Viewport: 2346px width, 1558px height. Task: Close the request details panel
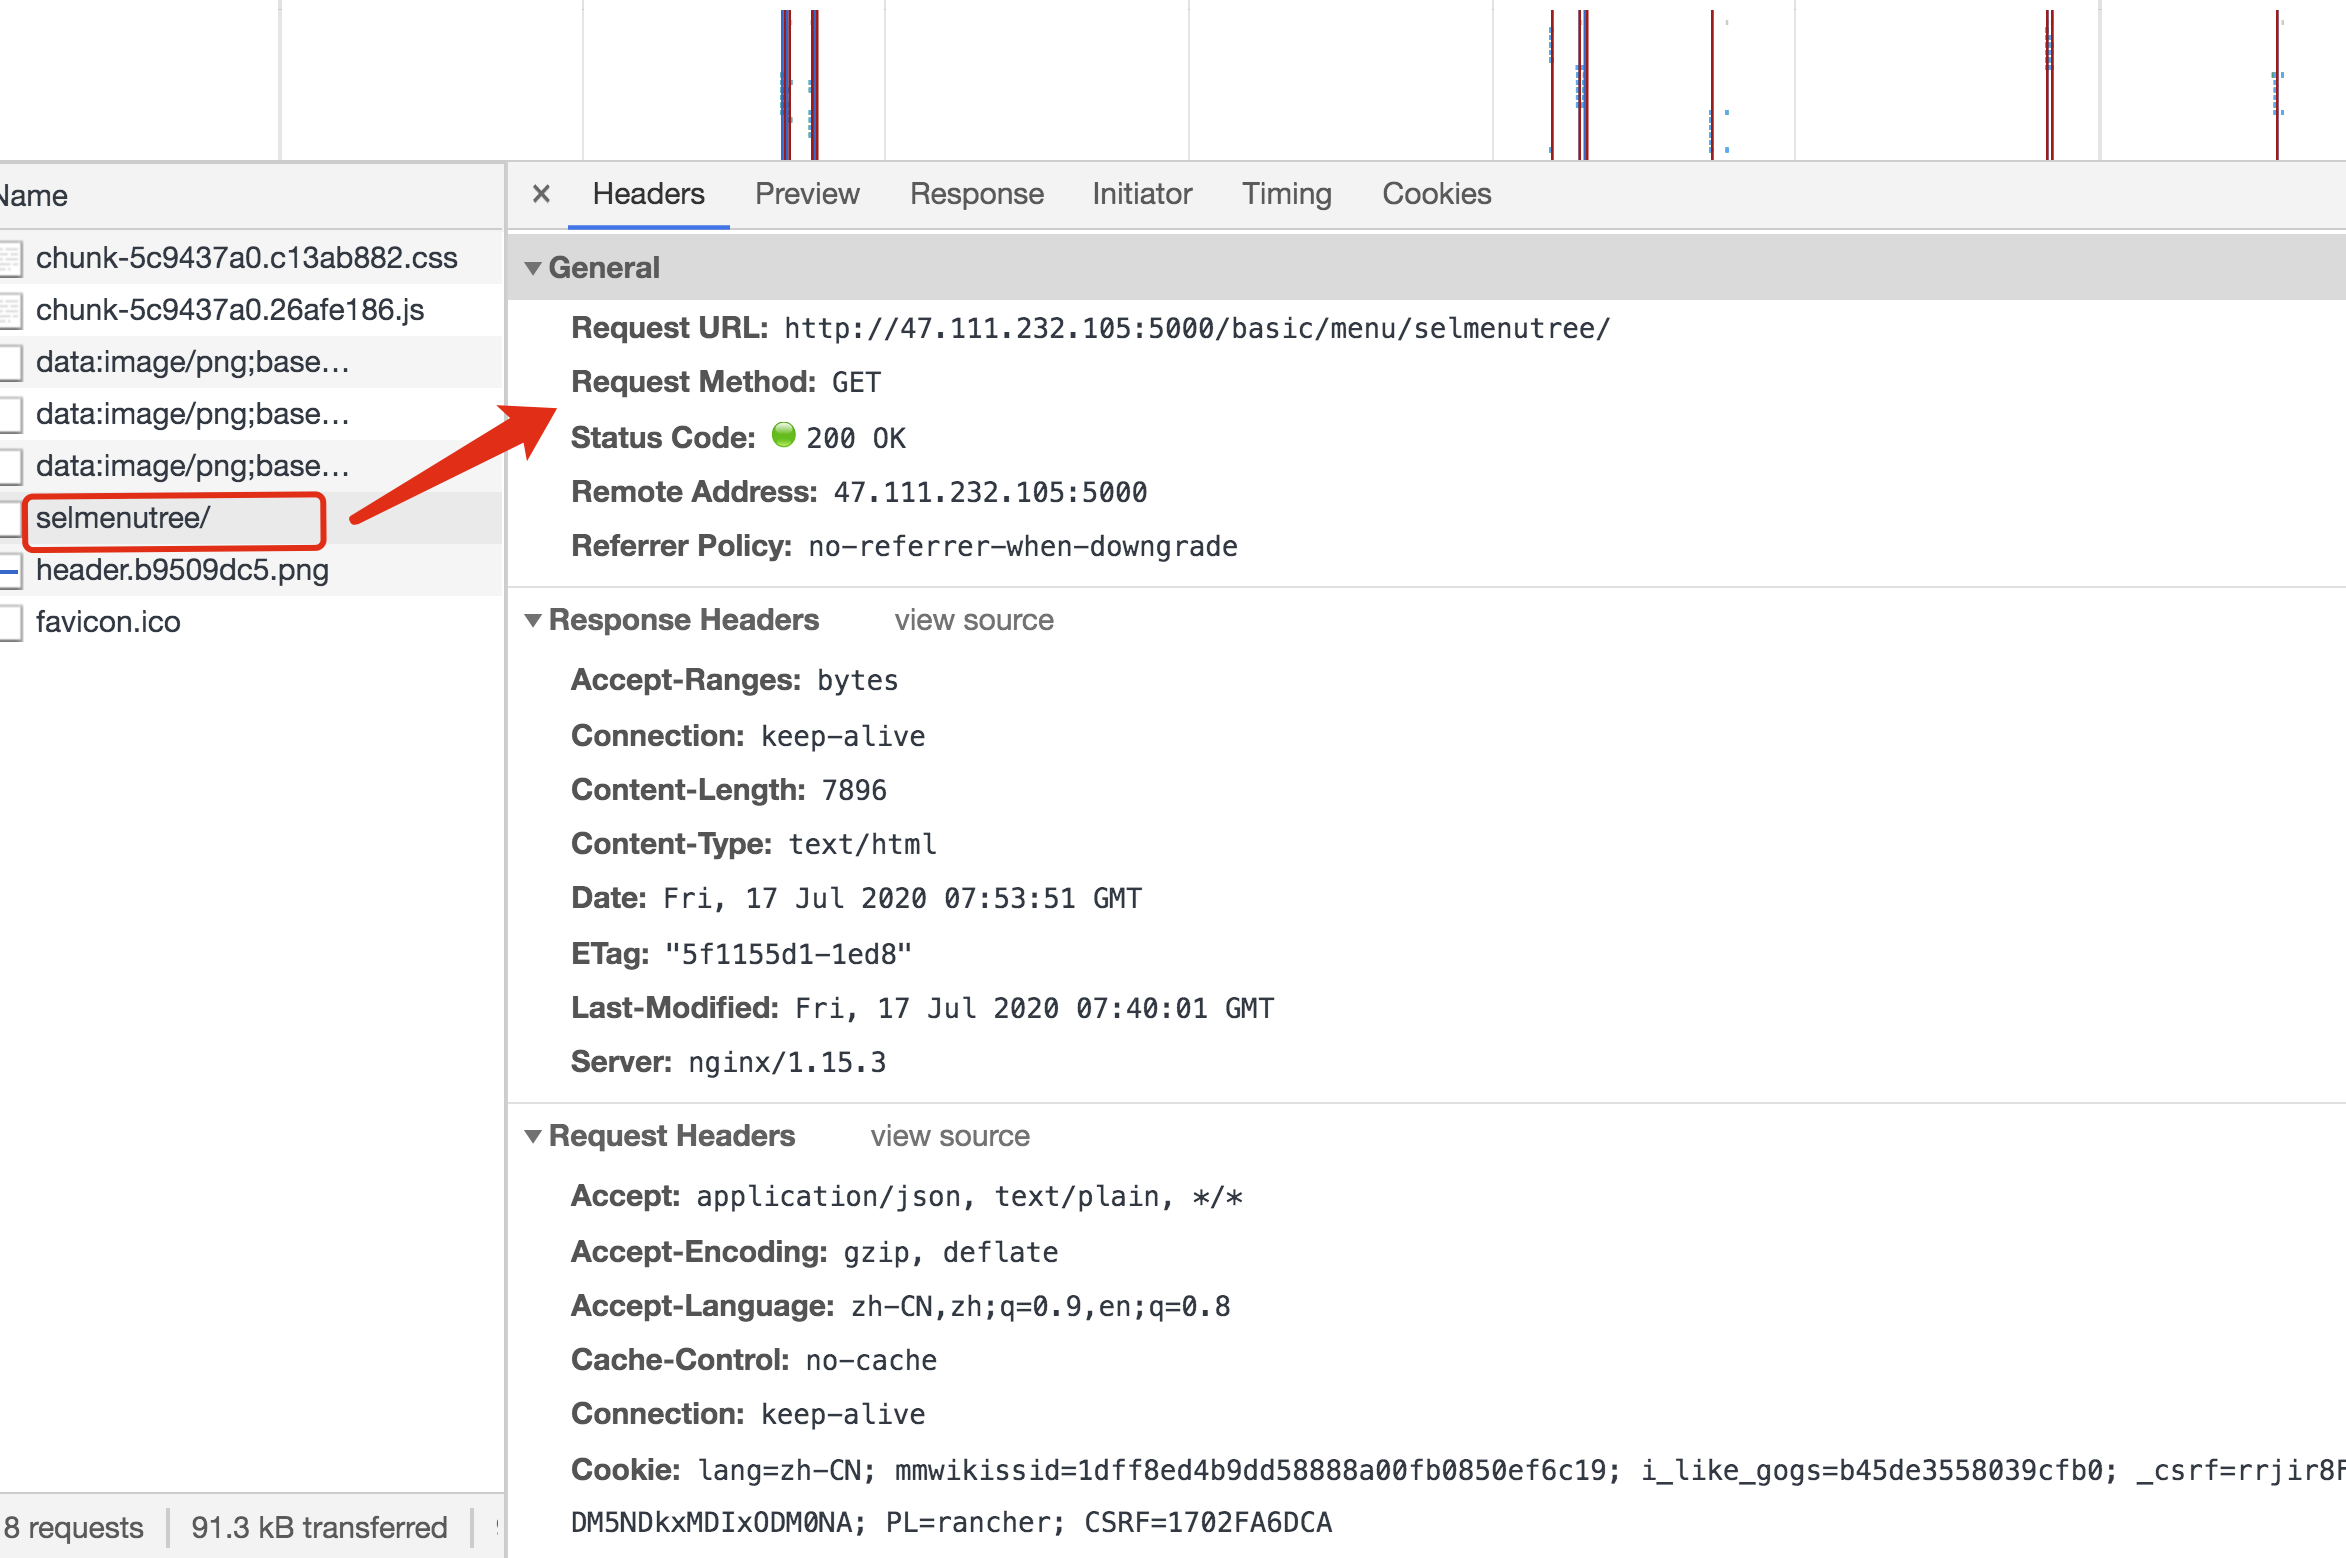click(x=541, y=194)
